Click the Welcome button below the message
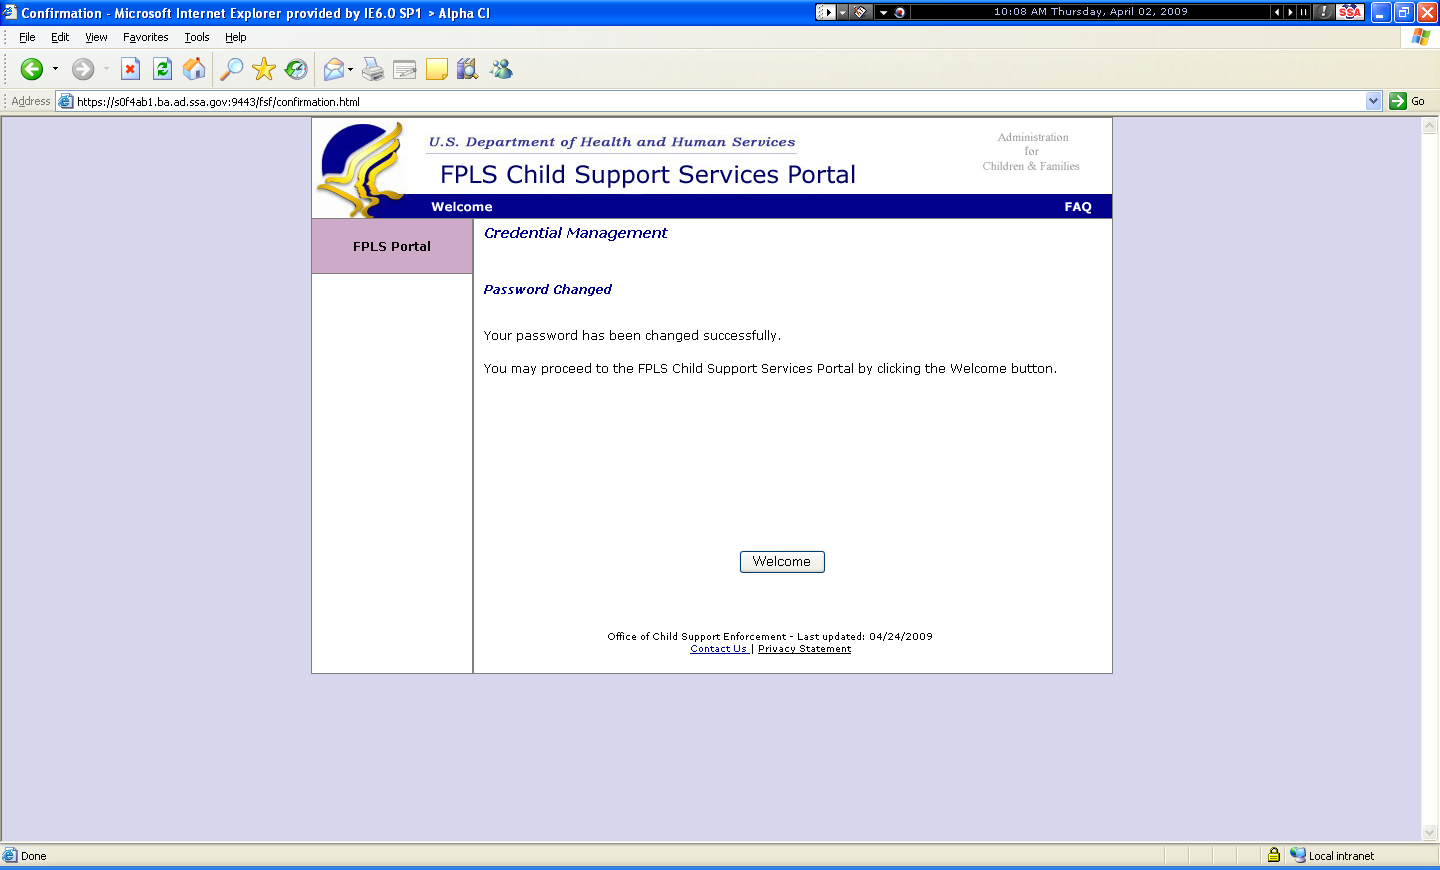The image size is (1440, 870). (782, 562)
